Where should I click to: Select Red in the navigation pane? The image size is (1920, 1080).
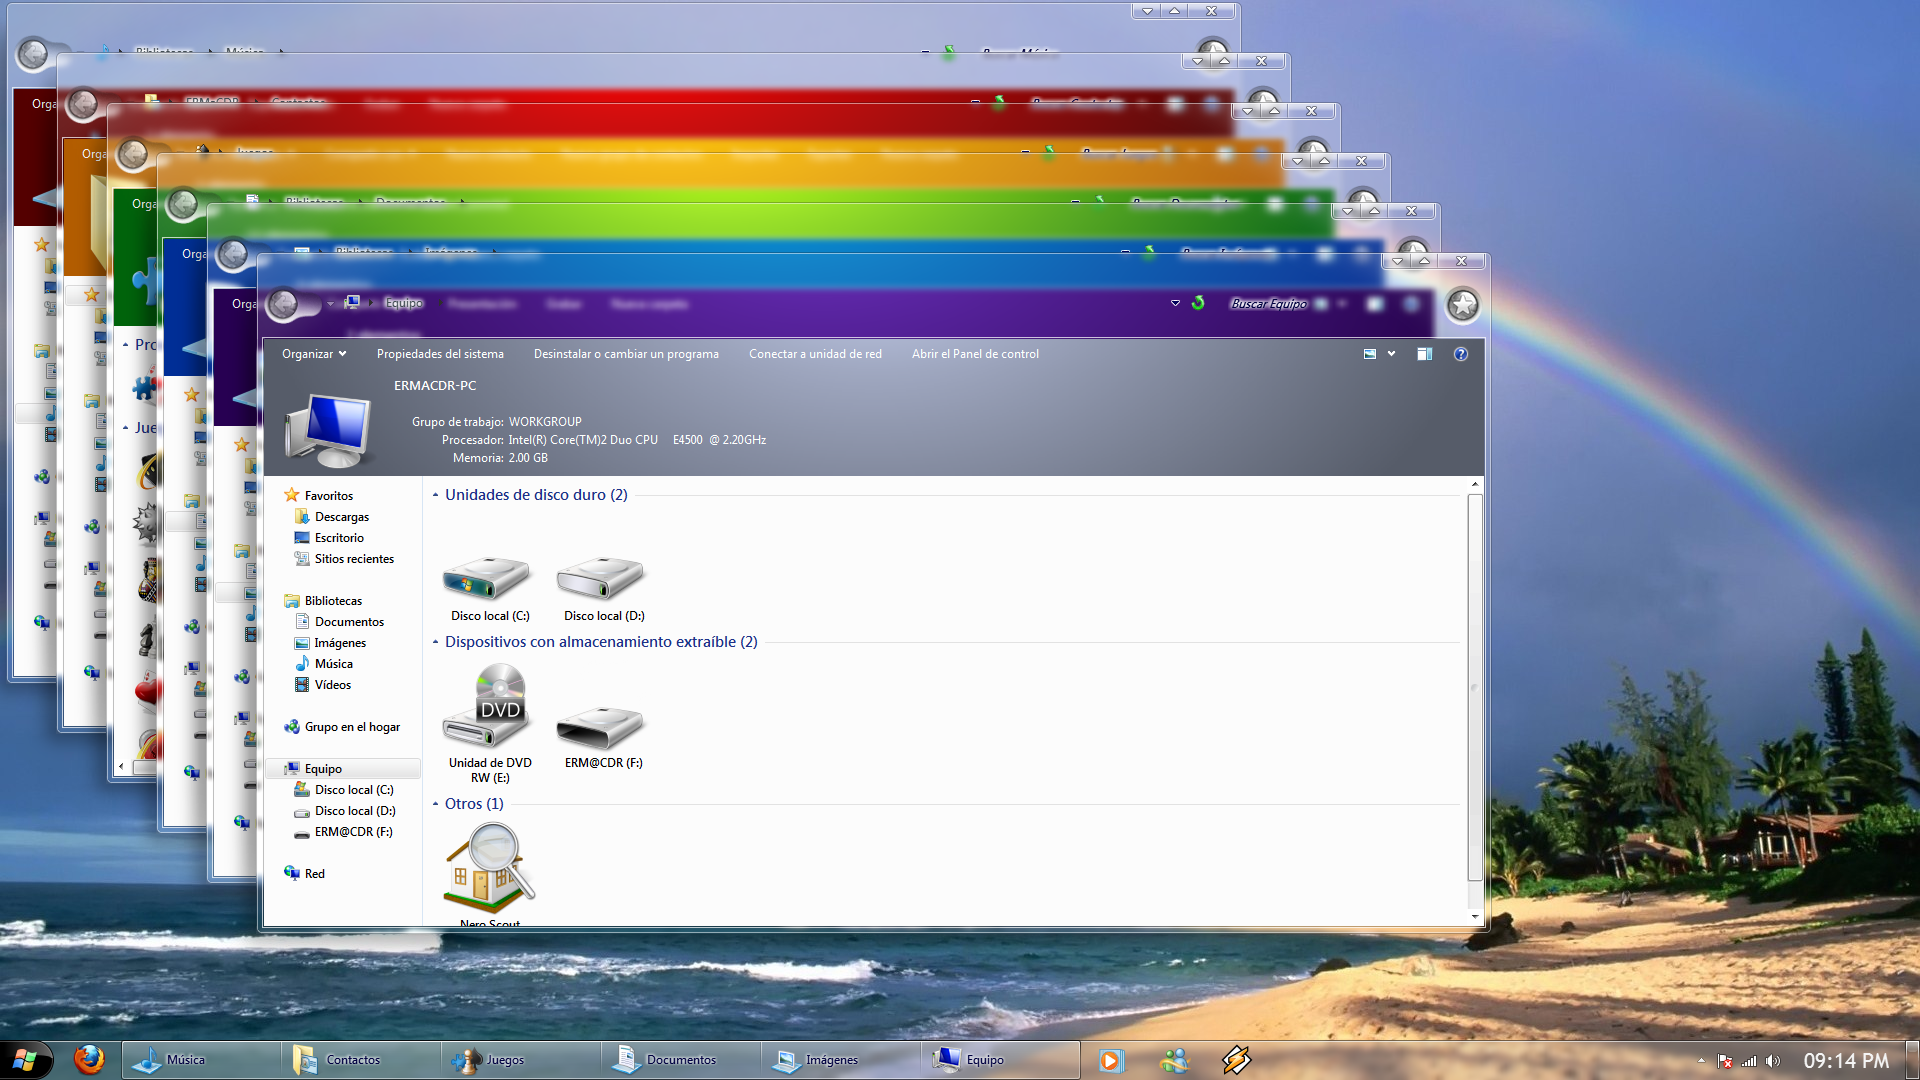pos(304,874)
